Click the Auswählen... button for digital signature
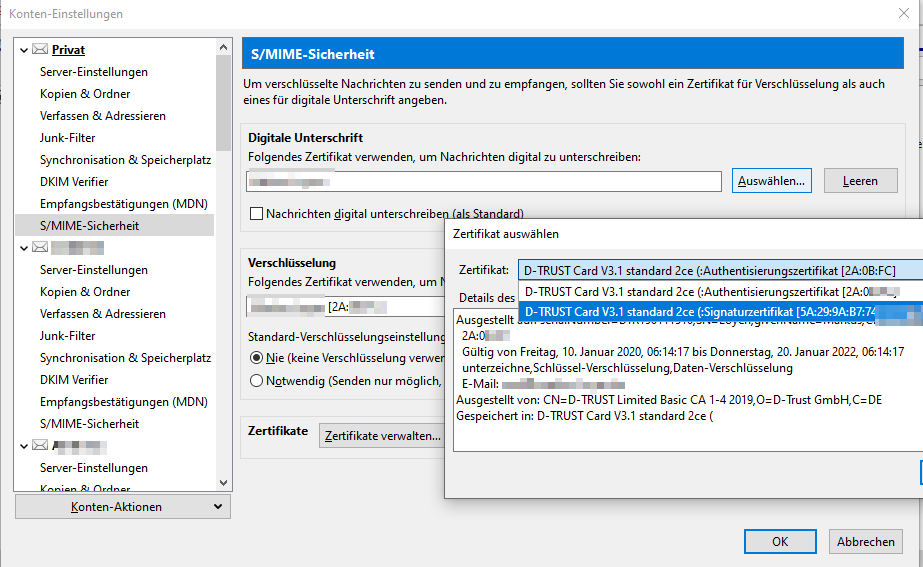The height and width of the screenshot is (567, 923). [771, 181]
